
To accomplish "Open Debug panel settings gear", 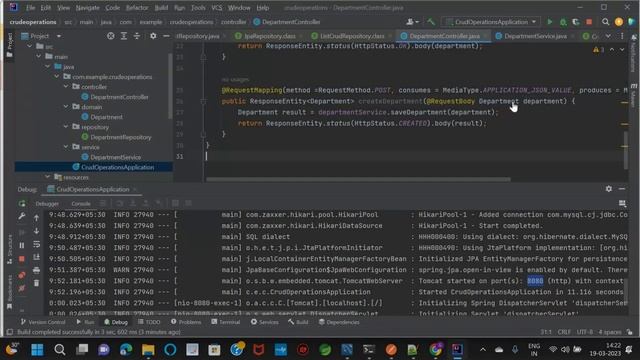I will coord(609,189).
